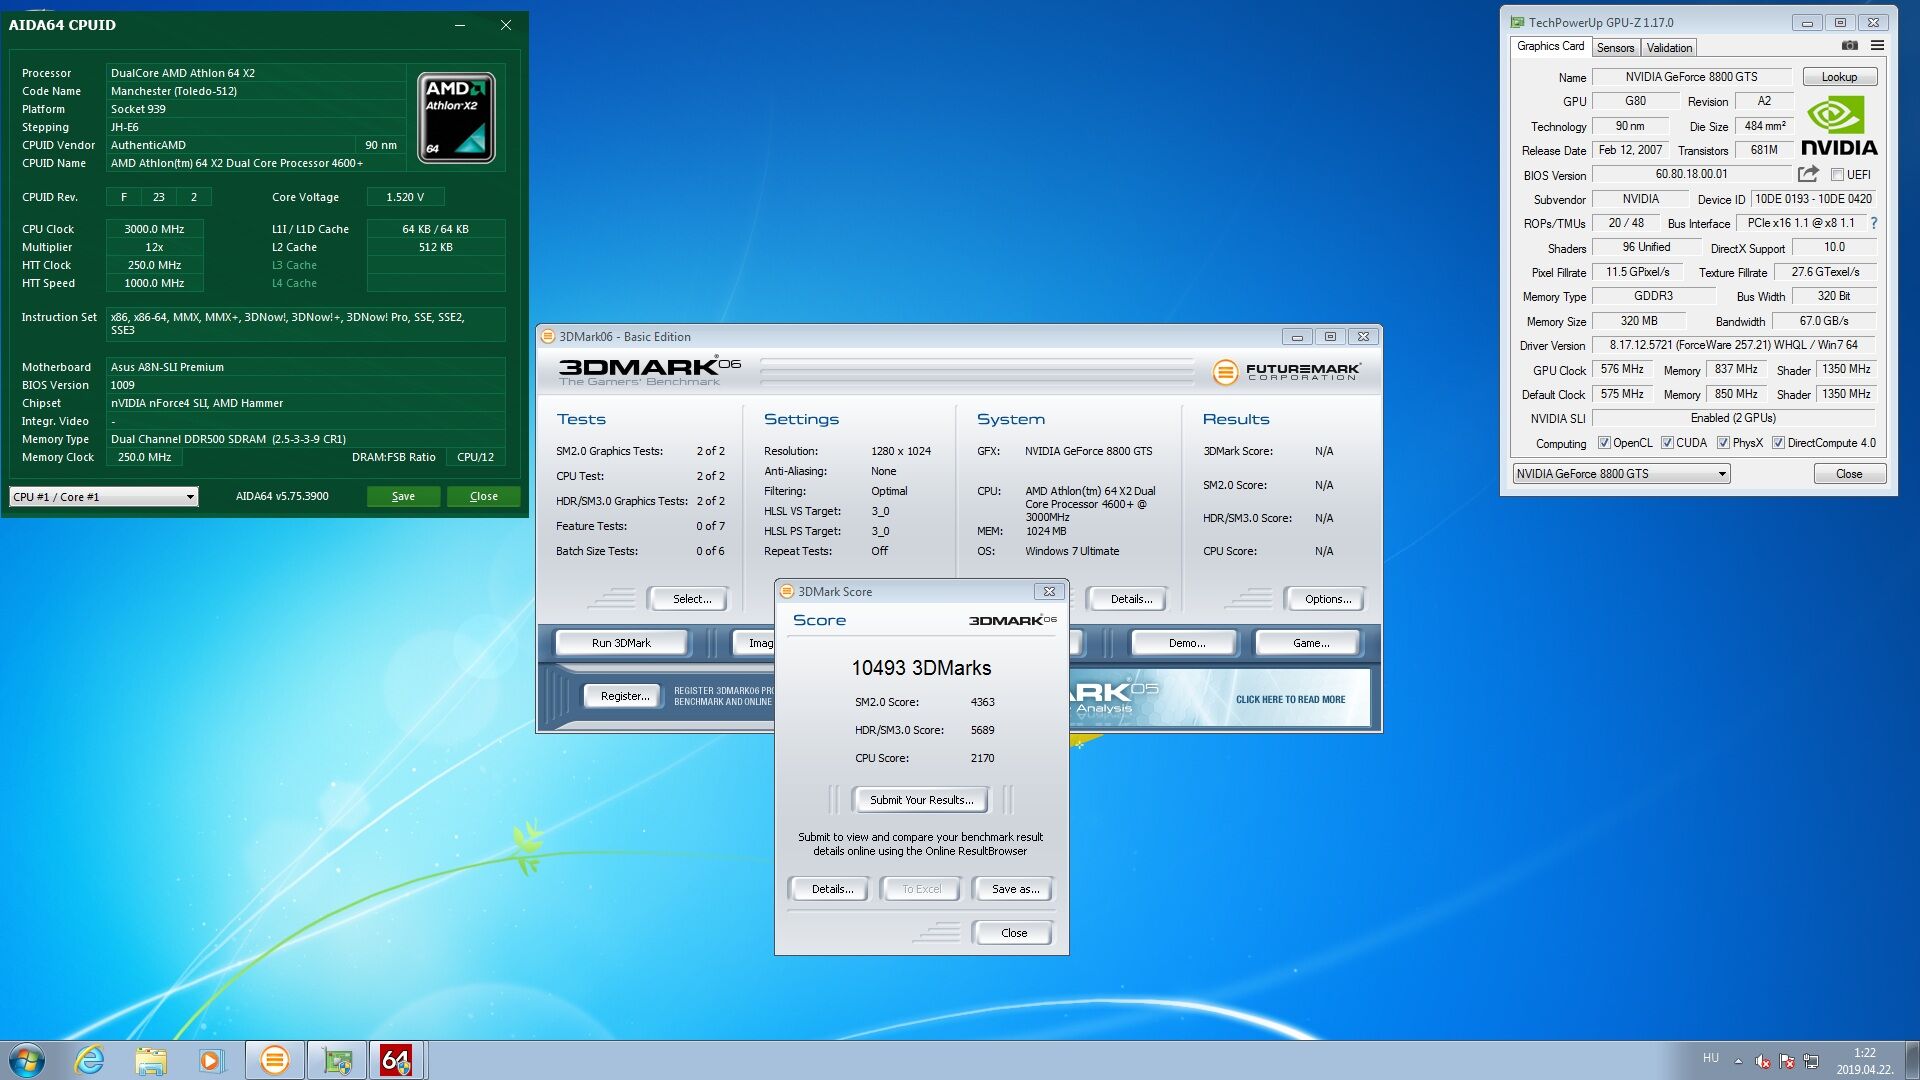Click the BIOS version share icon

[x=1808, y=174]
